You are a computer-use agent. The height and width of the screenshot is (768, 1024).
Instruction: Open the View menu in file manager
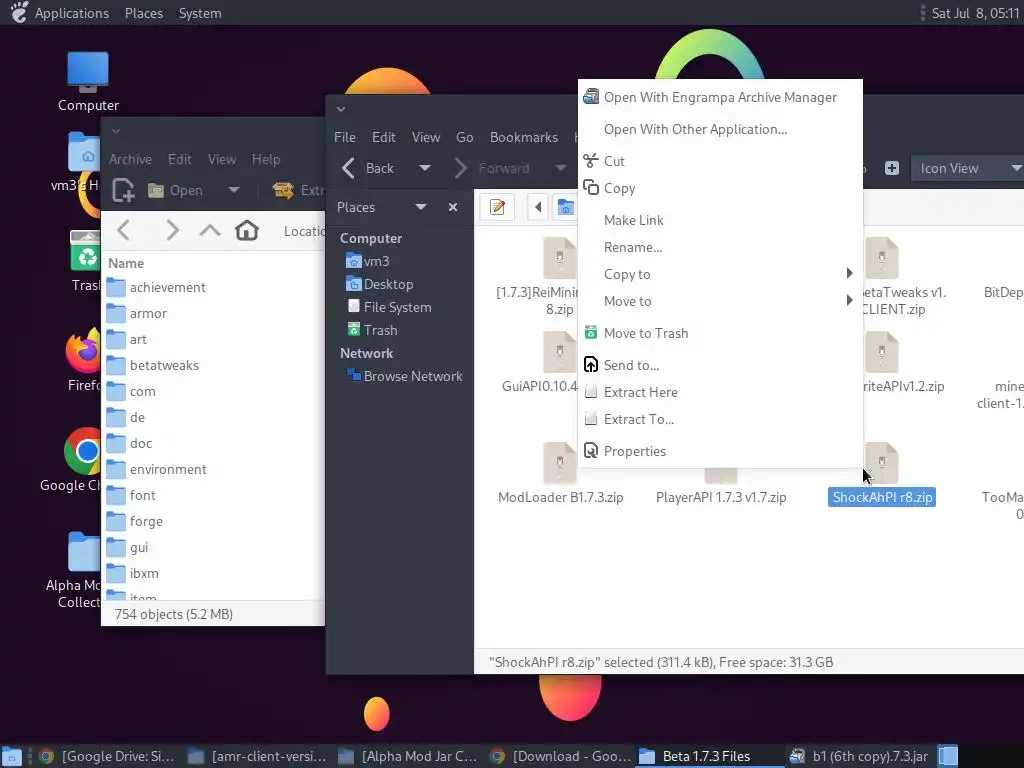coord(426,137)
